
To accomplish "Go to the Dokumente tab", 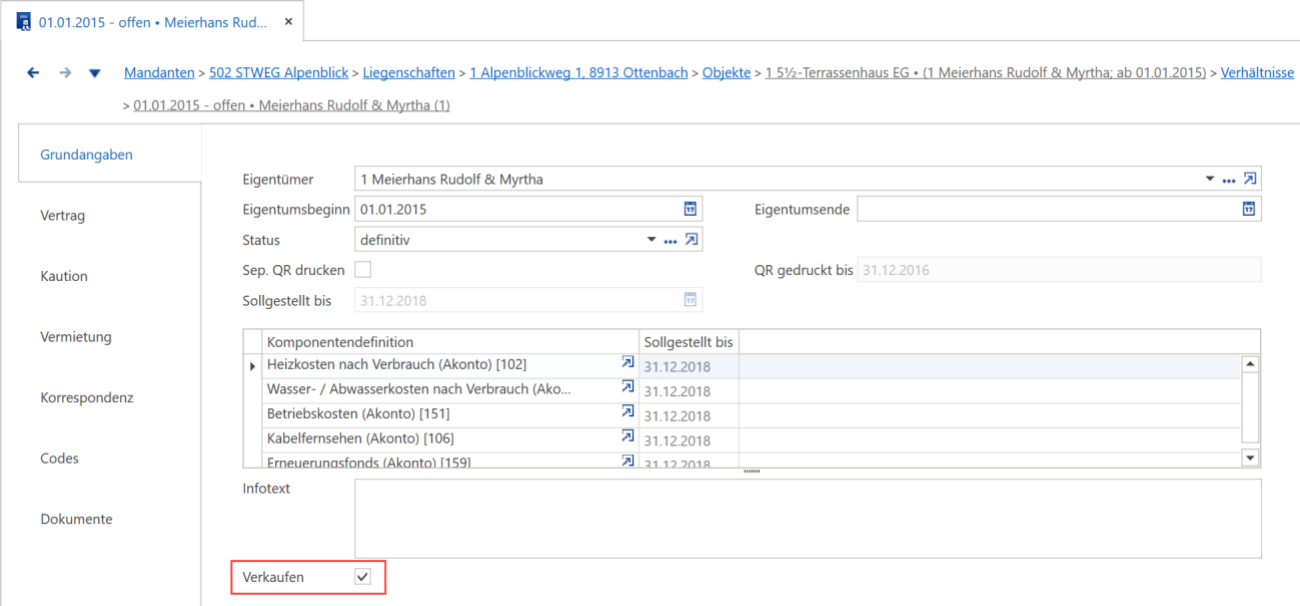I will click(x=77, y=519).
